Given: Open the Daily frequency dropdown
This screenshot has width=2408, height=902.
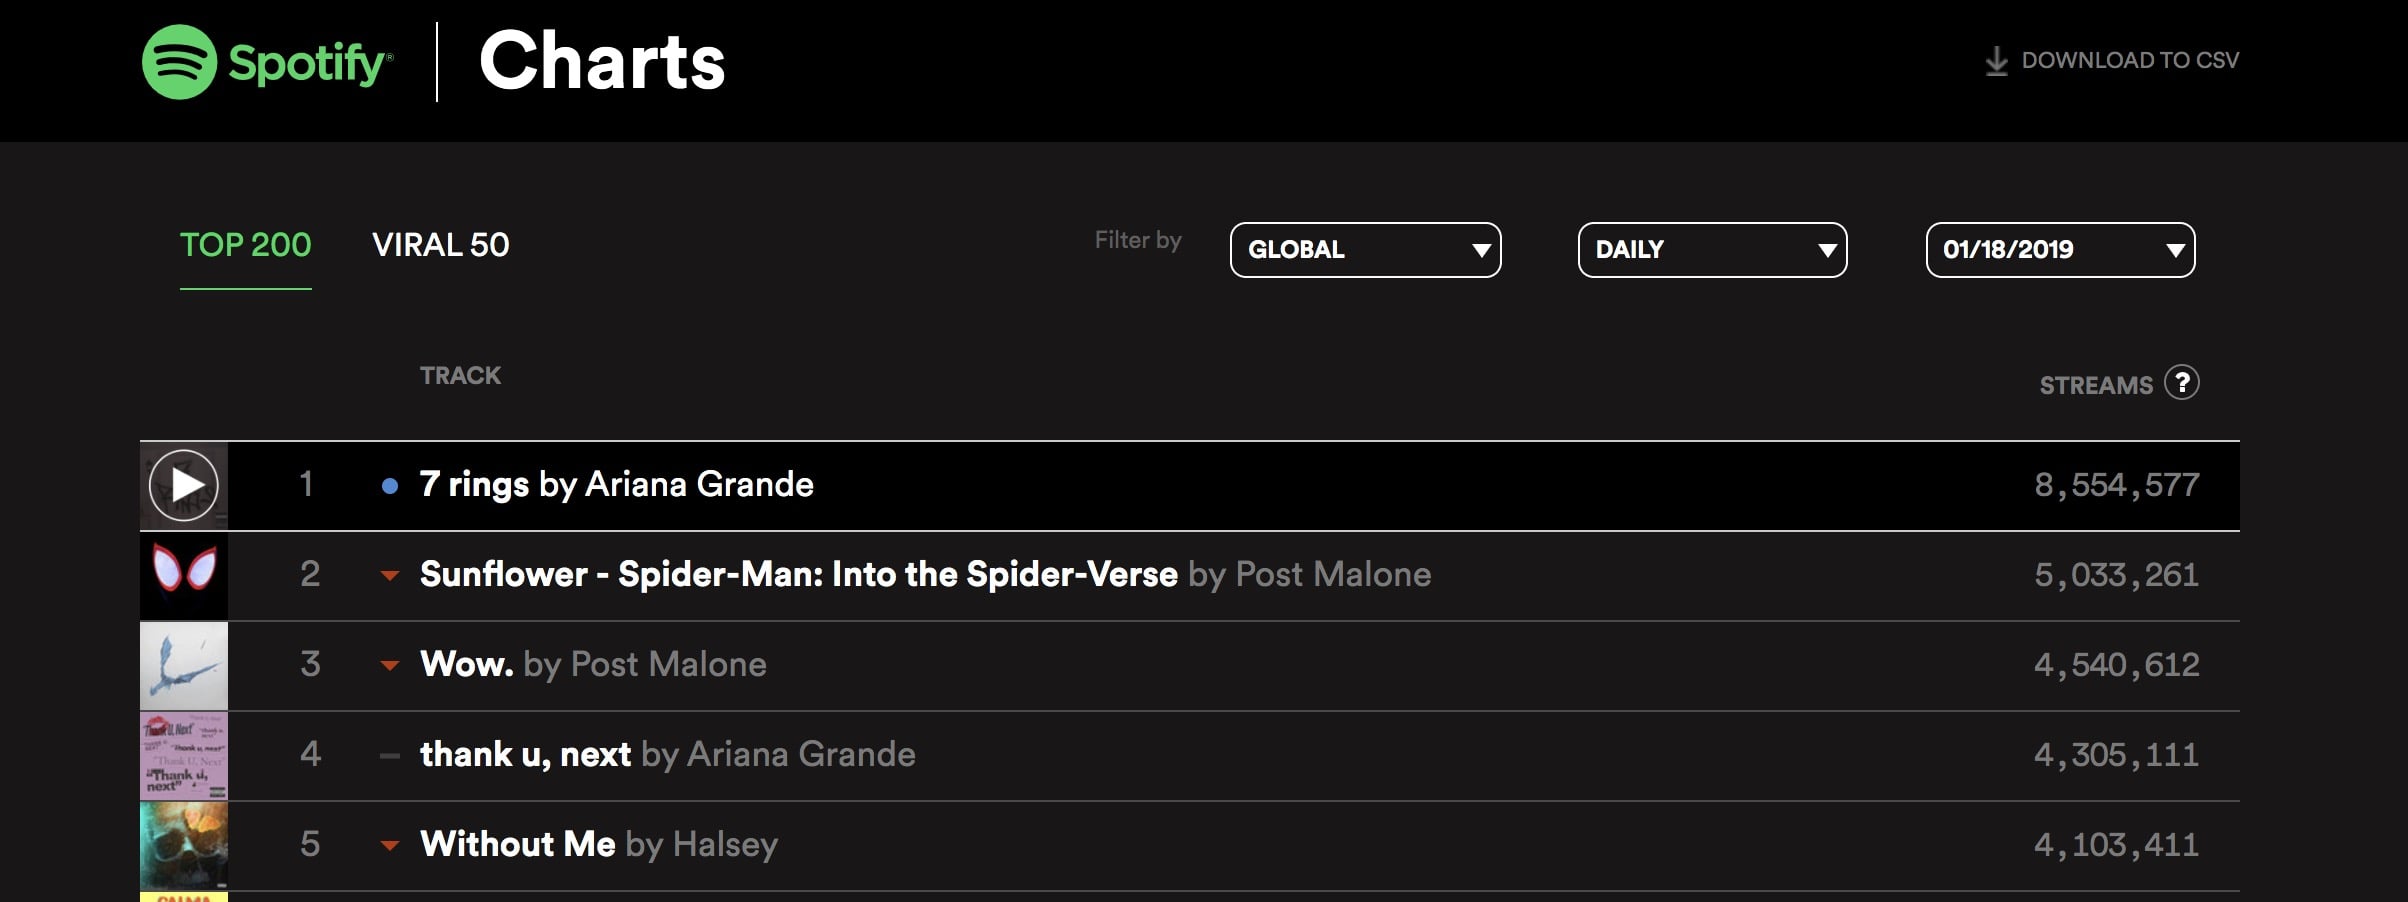Looking at the screenshot, I should (1711, 250).
